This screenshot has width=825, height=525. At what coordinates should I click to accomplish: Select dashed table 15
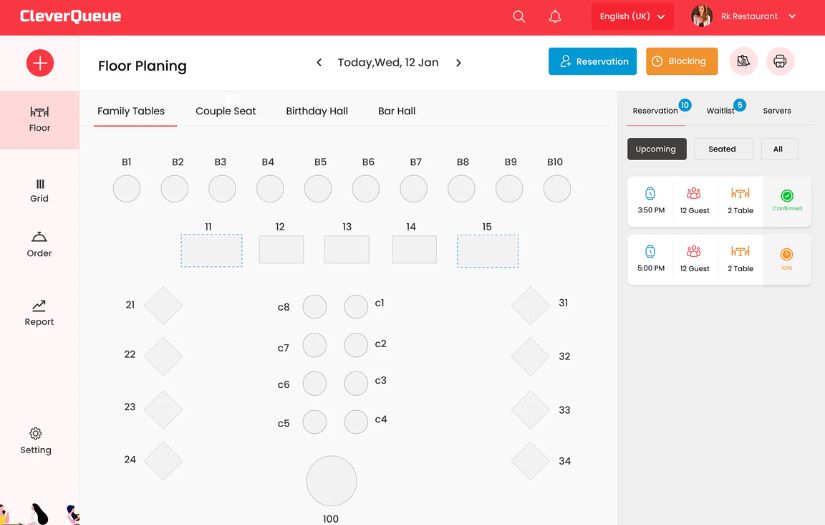click(x=488, y=251)
